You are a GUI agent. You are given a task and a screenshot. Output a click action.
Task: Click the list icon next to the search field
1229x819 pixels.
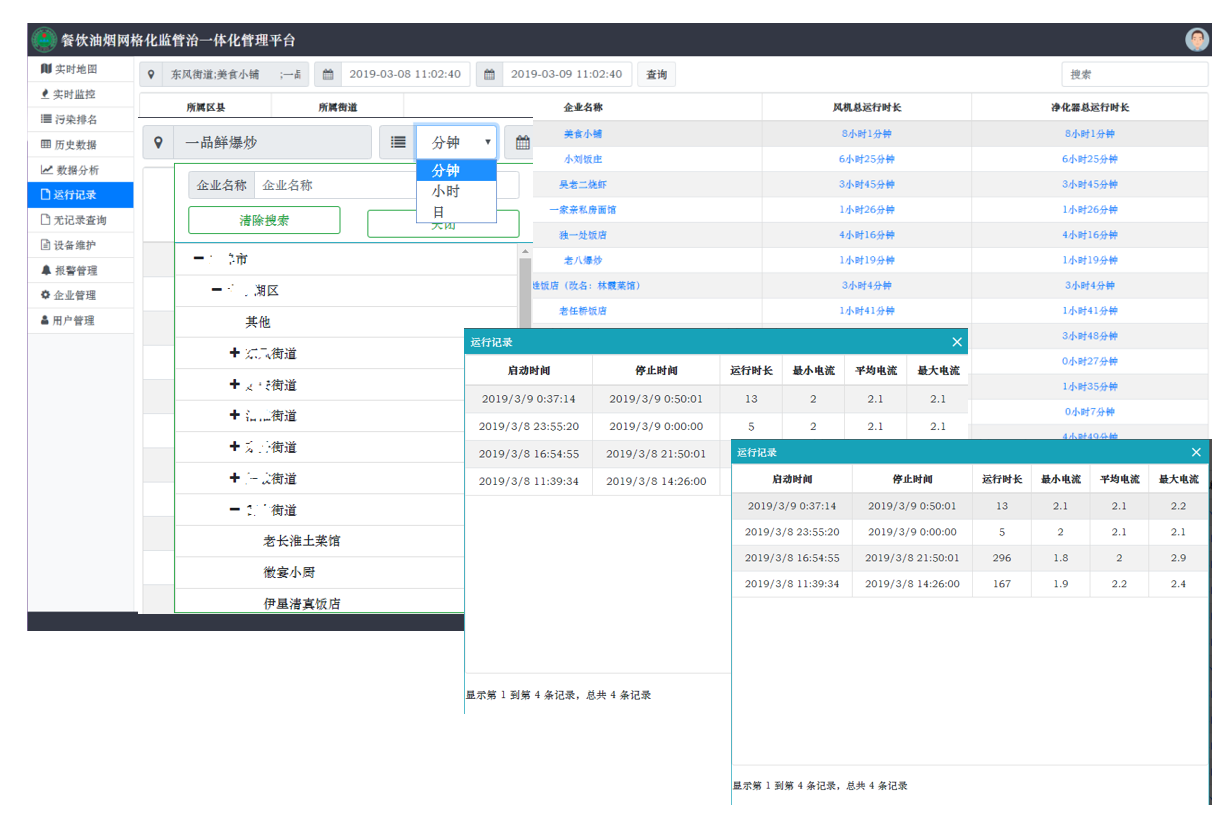click(x=399, y=142)
